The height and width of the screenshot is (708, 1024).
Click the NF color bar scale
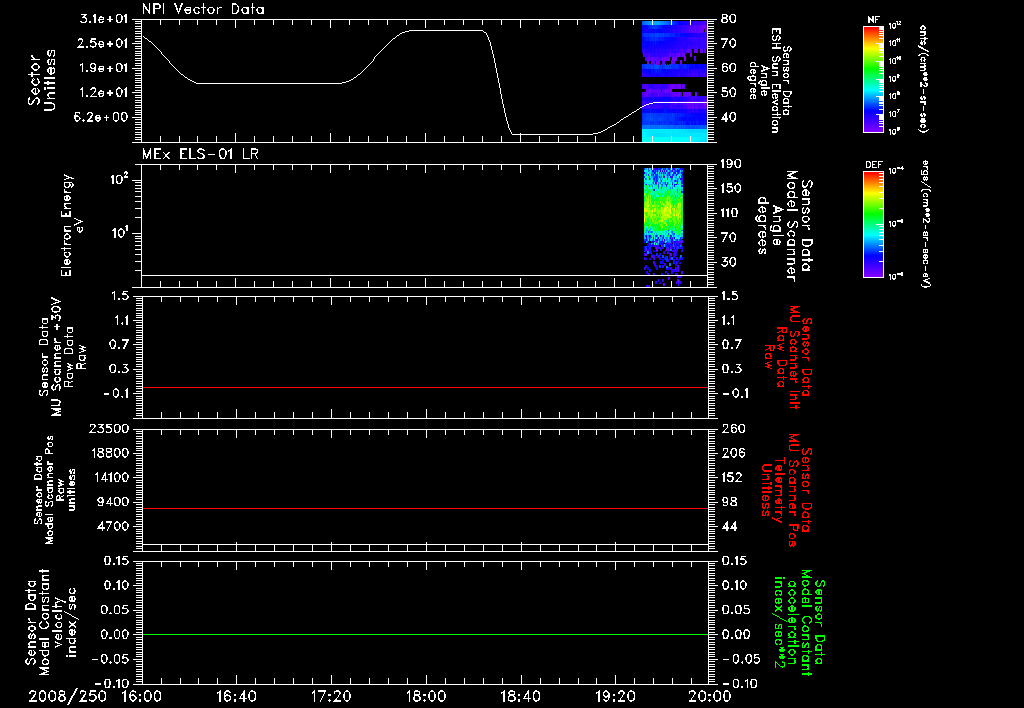pos(874,79)
